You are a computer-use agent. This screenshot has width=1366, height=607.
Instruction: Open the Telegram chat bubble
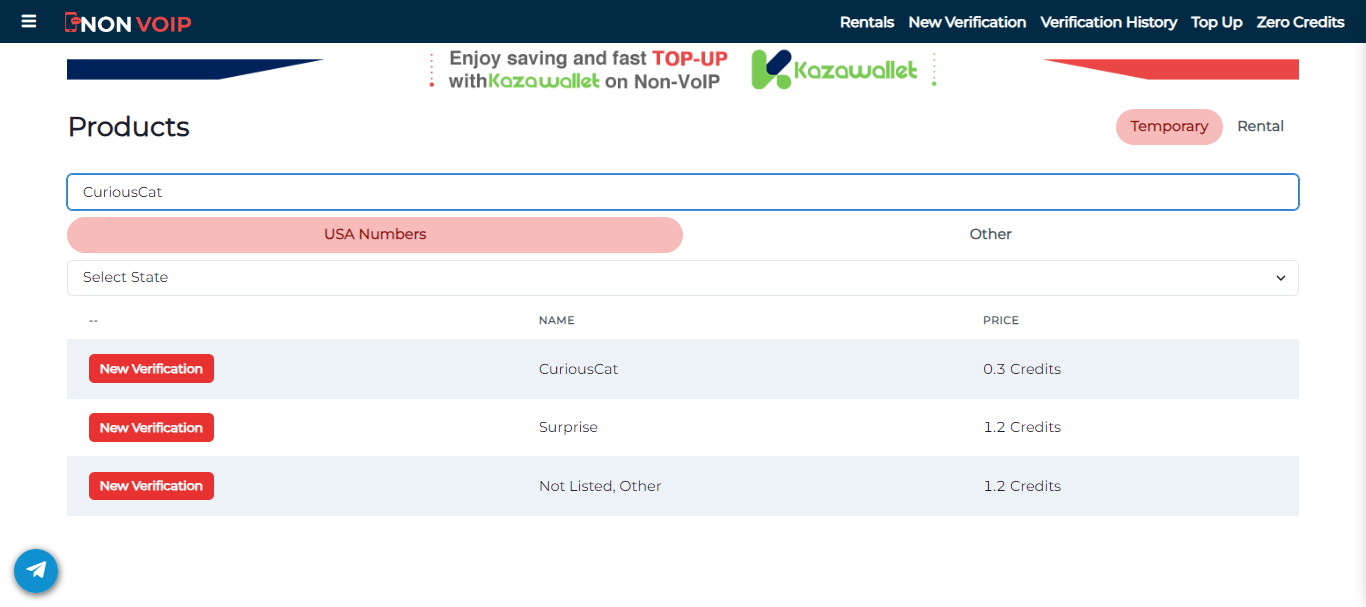36,570
